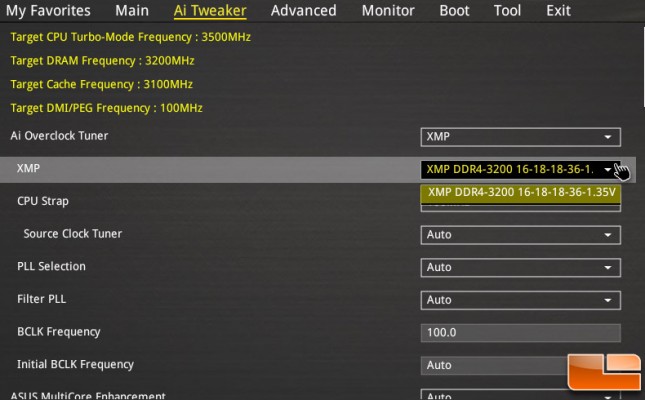Open the Tool tab
Image resolution: width=645 pixels, height=400 pixels.
507,10
